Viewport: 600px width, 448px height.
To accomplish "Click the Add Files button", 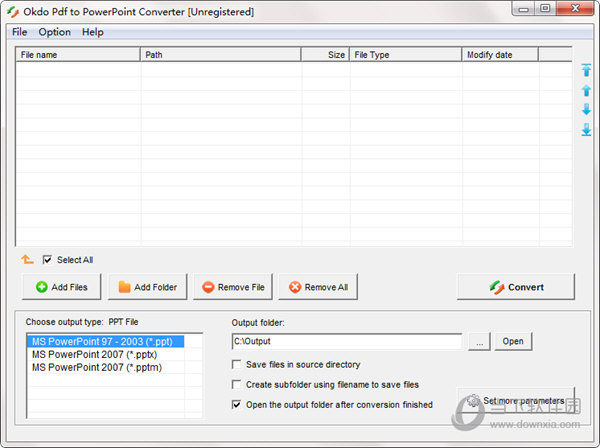I will (x=62, y=287).
